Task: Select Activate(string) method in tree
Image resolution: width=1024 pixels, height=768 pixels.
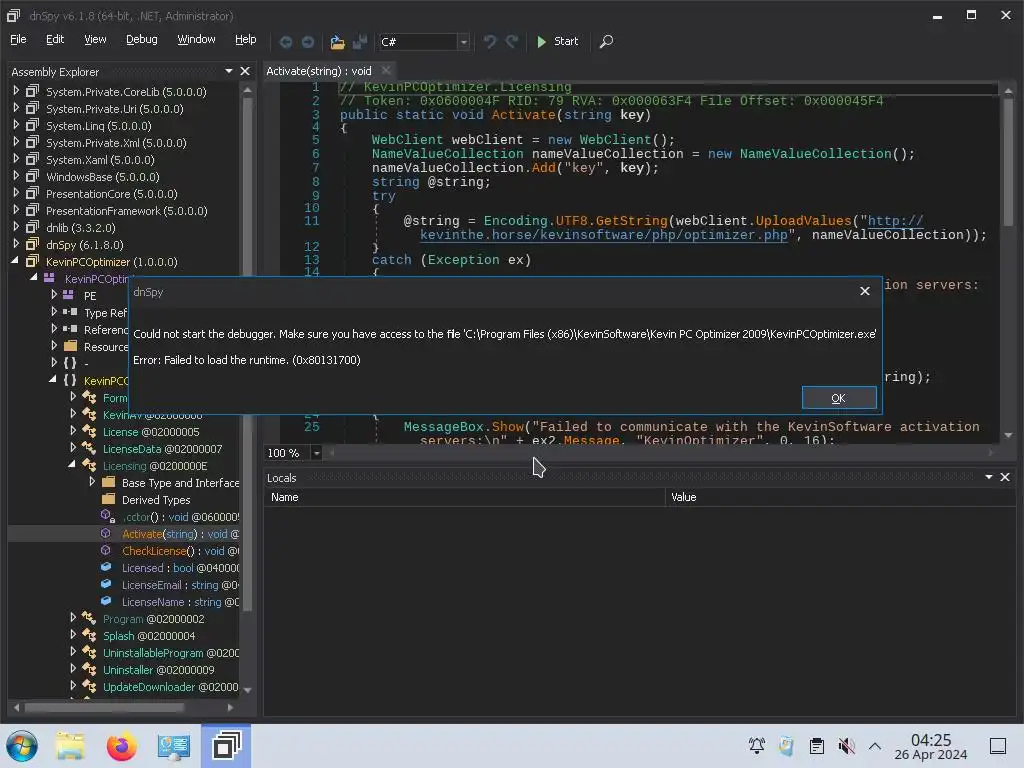Action: pyautogui.click(x=180, y=534)
